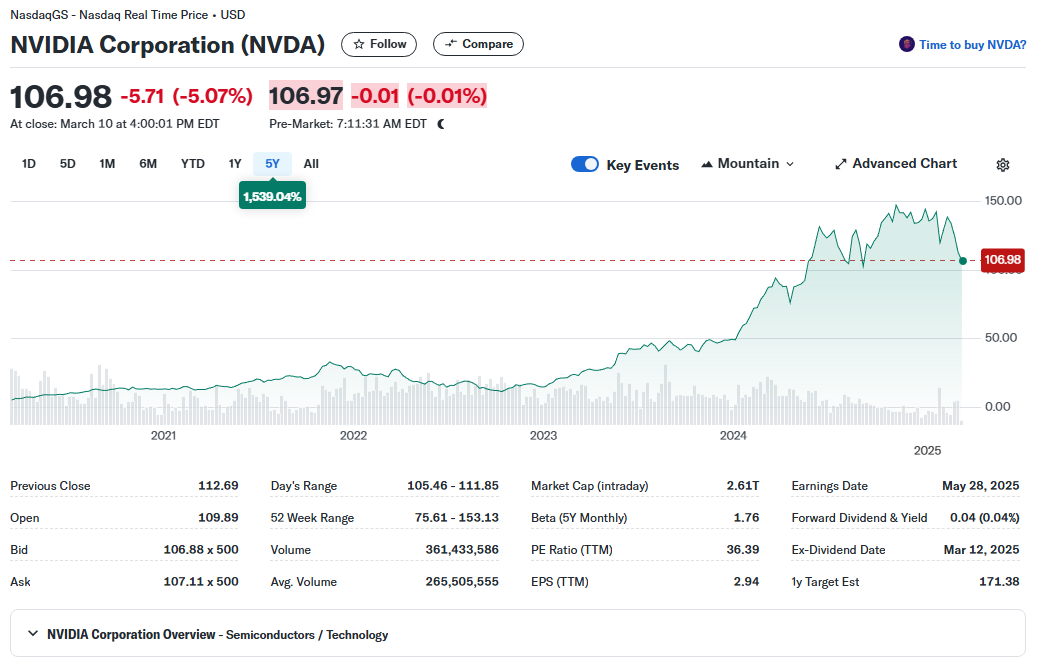Click the closing price 106.98 headline
Screen dimensions: 1041x667
(x=61, y=97)
